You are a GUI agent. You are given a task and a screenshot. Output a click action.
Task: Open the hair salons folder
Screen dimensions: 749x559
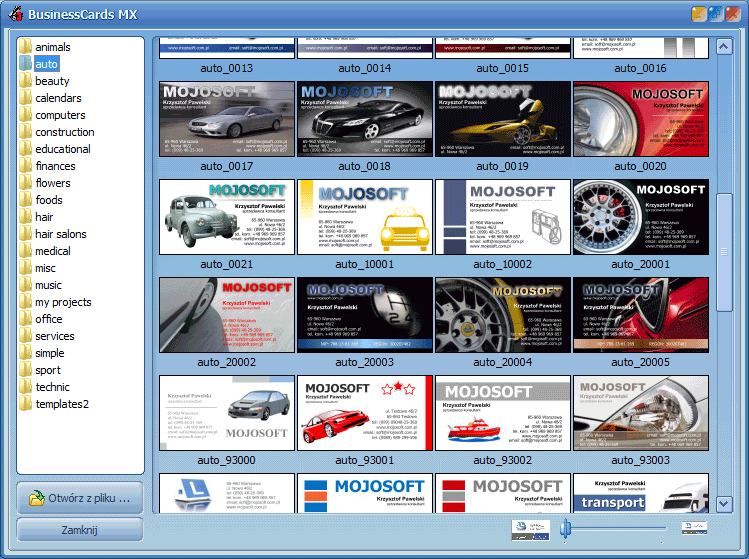(x=61, y=234)
